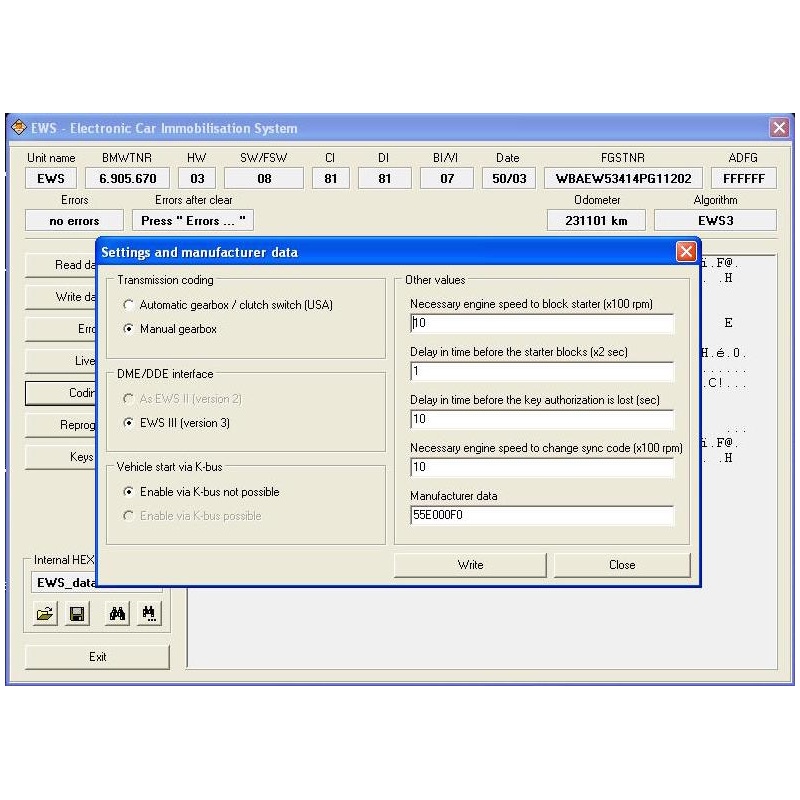This screenshot has height=800, width=800.
Task: Click BMWTNR value 6.905.670
Action: pyautogui.click(x=128, y=179)
